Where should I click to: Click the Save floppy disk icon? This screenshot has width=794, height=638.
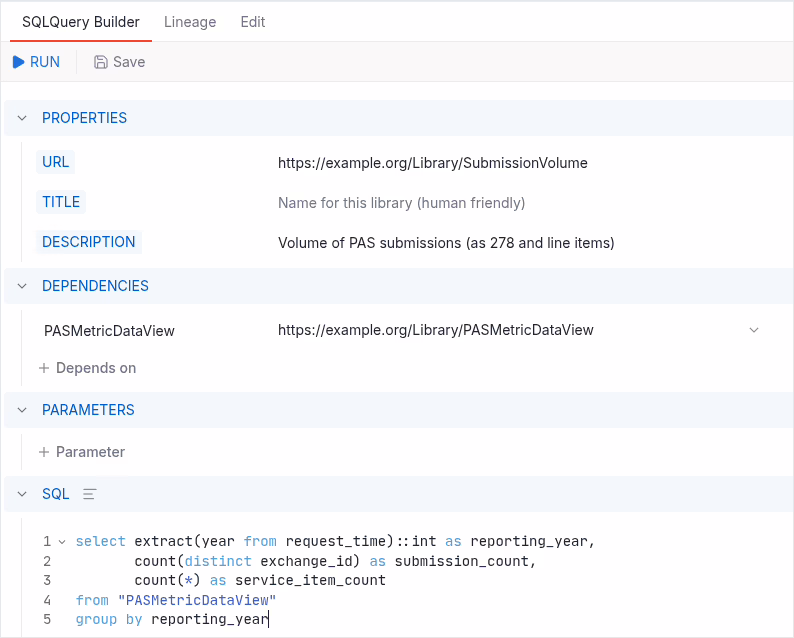pos(101,62)
